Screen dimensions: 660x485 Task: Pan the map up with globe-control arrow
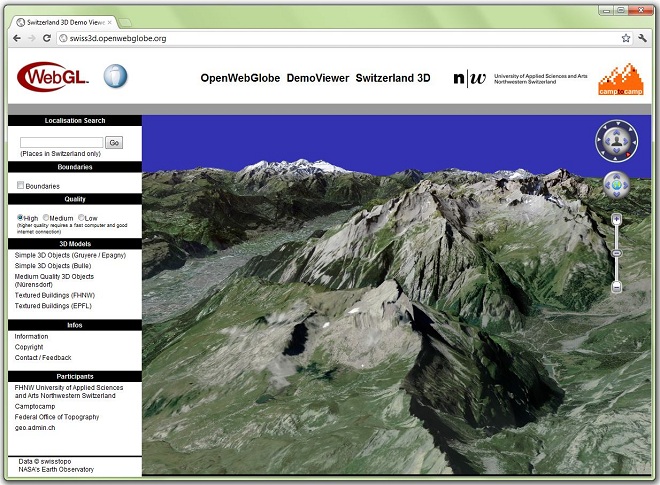tap(617, 177)
